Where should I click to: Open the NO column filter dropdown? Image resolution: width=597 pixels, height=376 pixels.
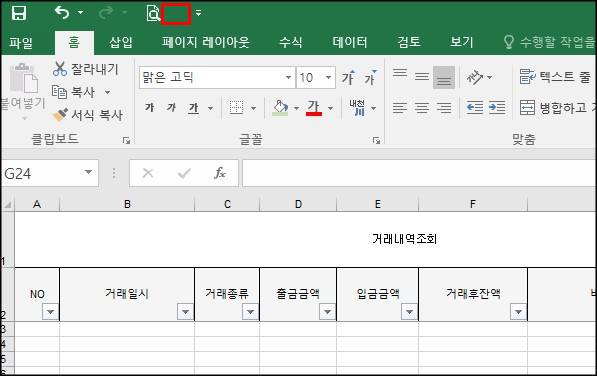[x=50, y=312]
